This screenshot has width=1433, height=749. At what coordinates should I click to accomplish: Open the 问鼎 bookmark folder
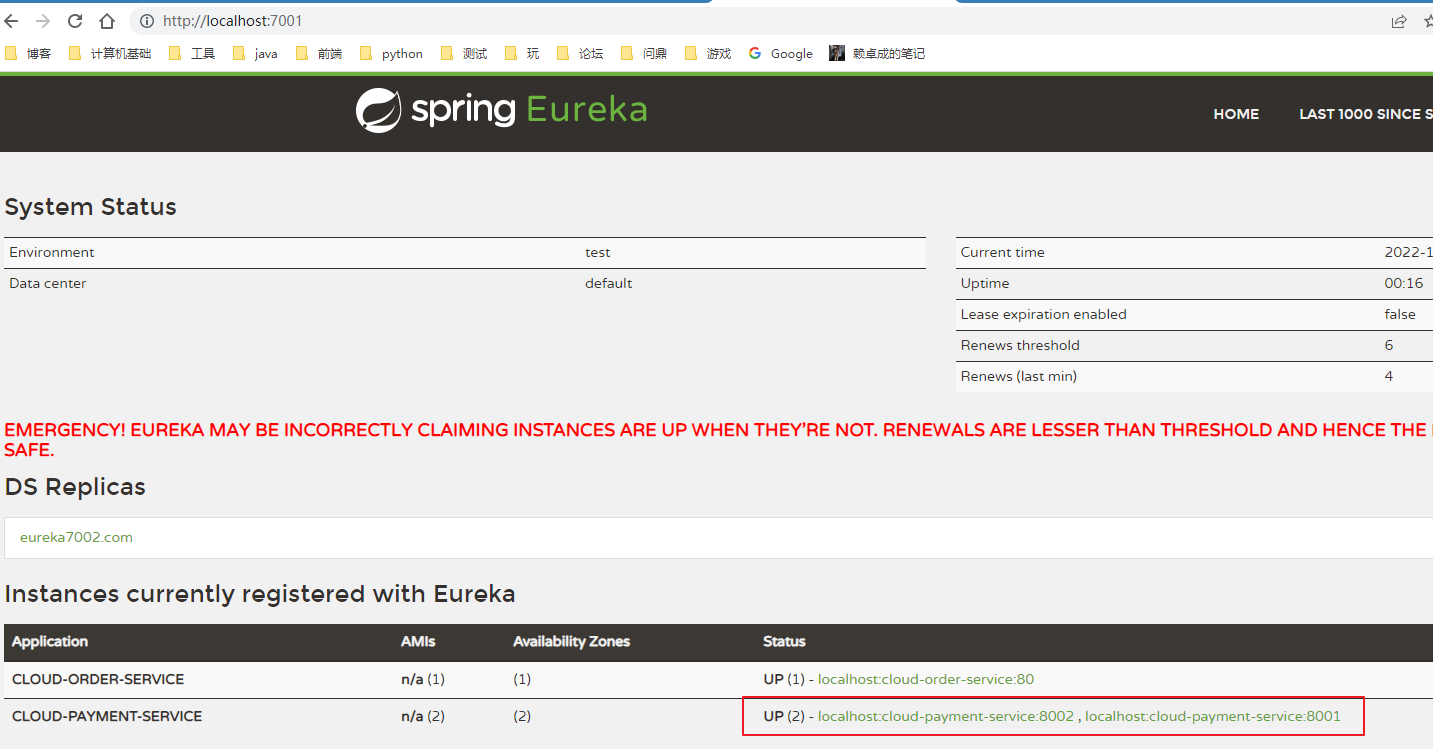tap(644, 53)
